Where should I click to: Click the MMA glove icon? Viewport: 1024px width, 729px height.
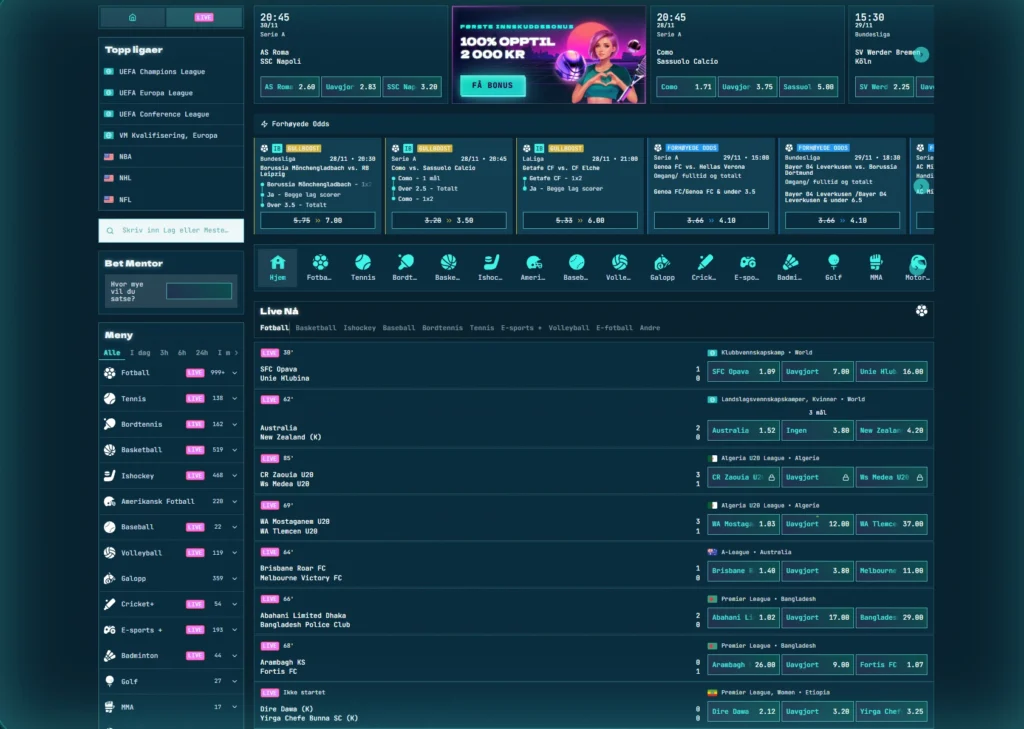[x=876, y=262]
